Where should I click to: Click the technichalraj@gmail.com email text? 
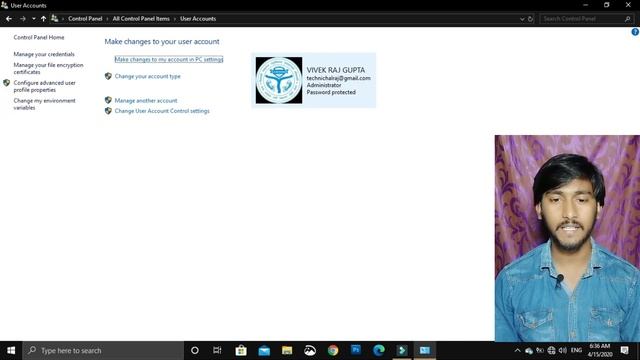coord(338,78)
